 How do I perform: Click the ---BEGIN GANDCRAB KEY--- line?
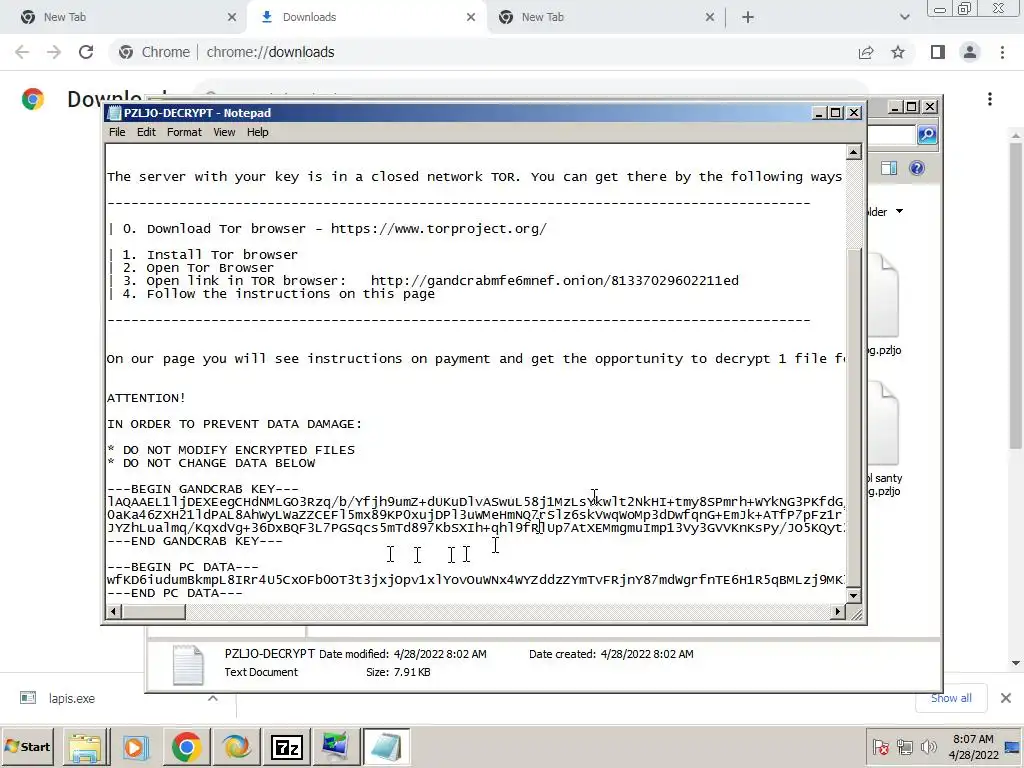click(202, 488)
